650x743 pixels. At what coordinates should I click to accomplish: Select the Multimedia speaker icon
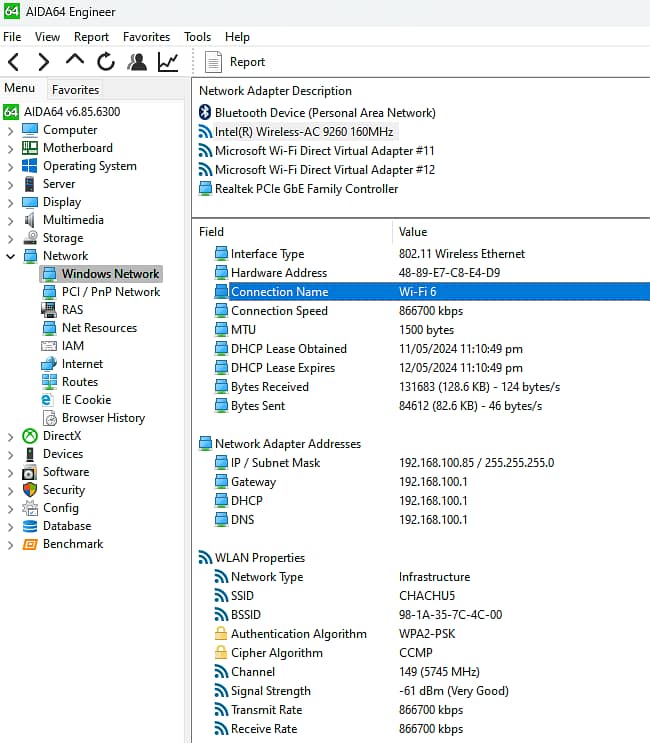[30, 220]
